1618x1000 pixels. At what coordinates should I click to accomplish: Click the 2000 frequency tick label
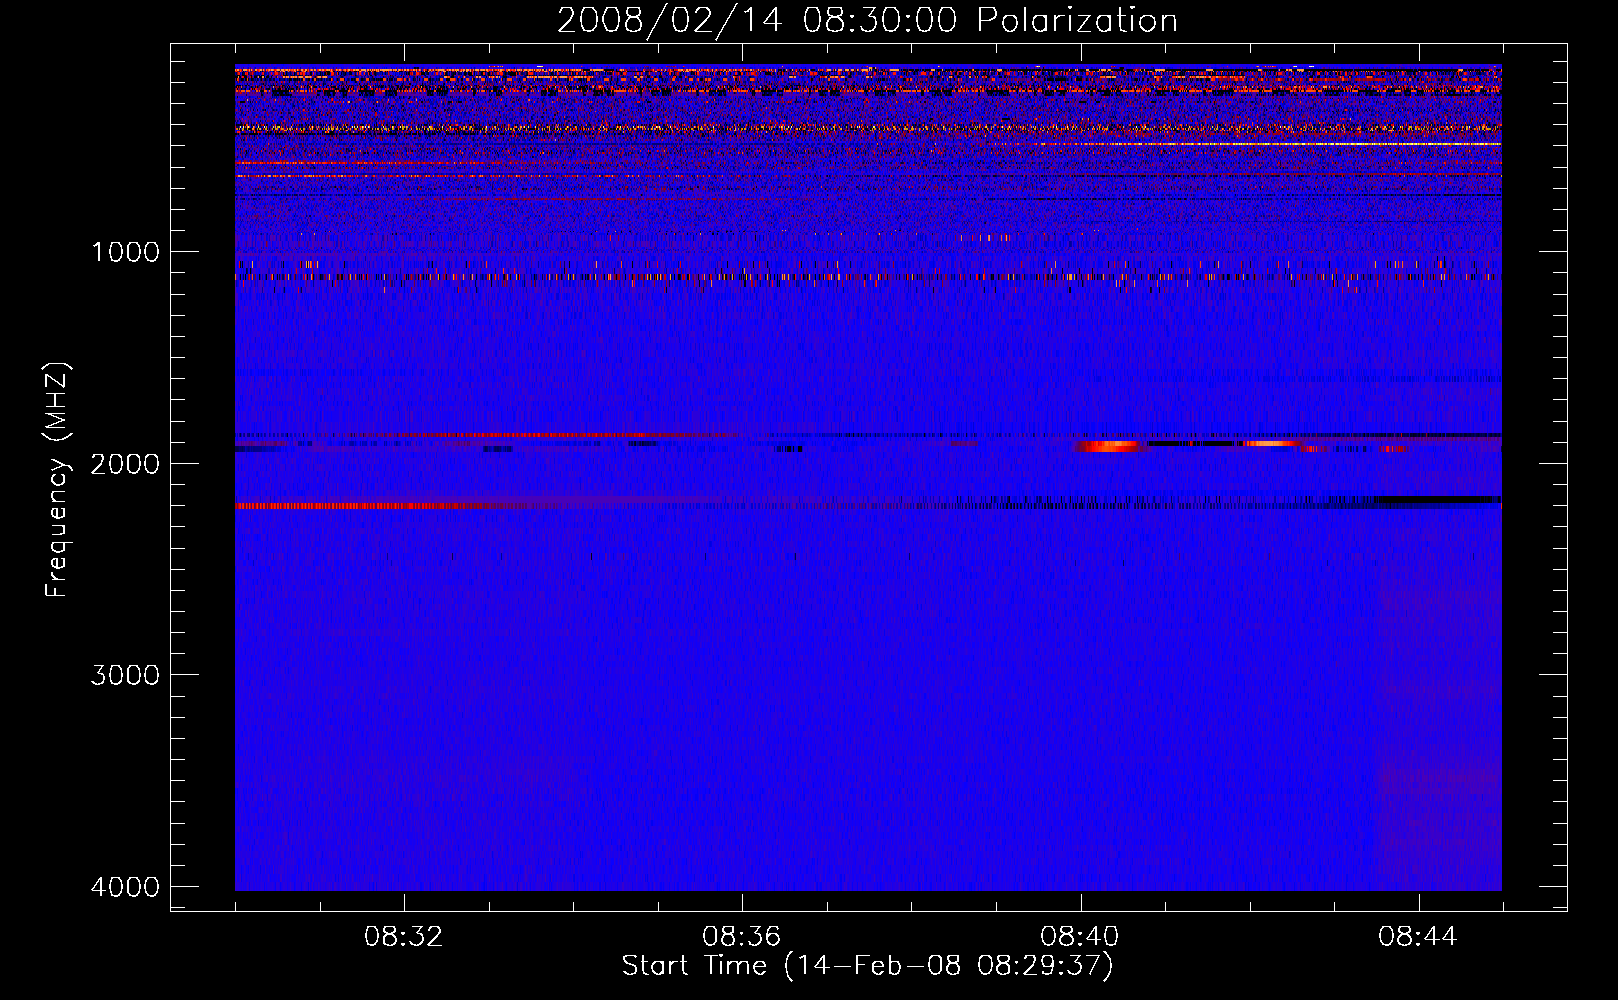pyautogui.click(x=126, y=464)
